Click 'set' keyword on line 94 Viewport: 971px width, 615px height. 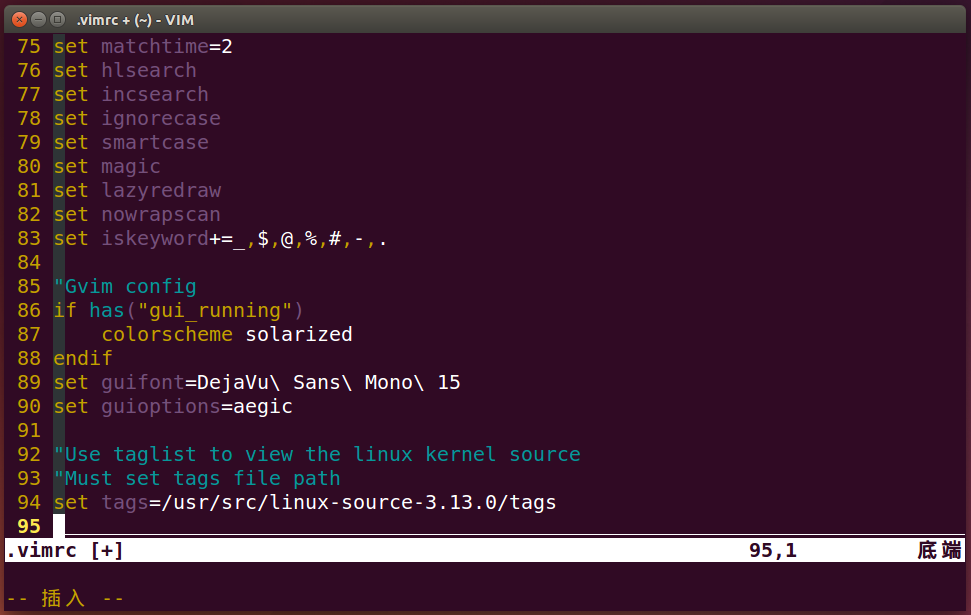click(x=71, y=503)
